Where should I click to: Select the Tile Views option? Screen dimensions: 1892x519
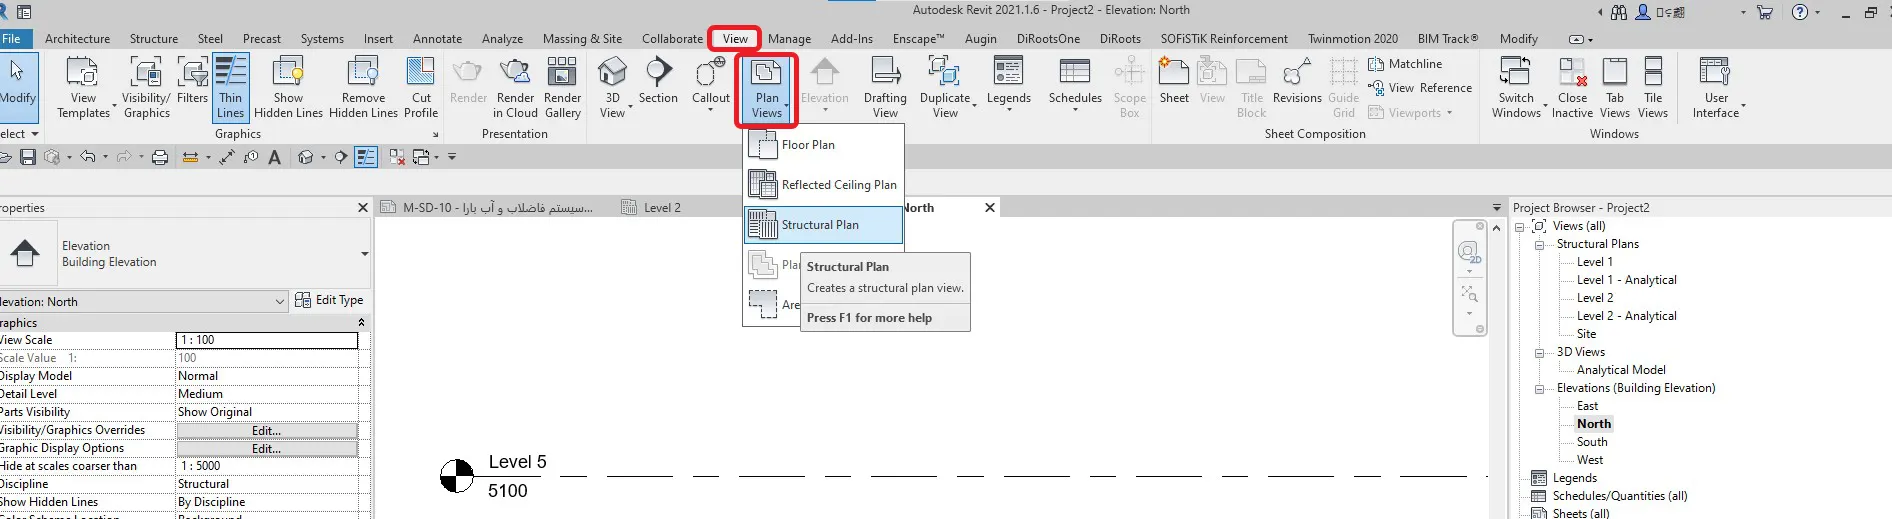pos(1653,87)
